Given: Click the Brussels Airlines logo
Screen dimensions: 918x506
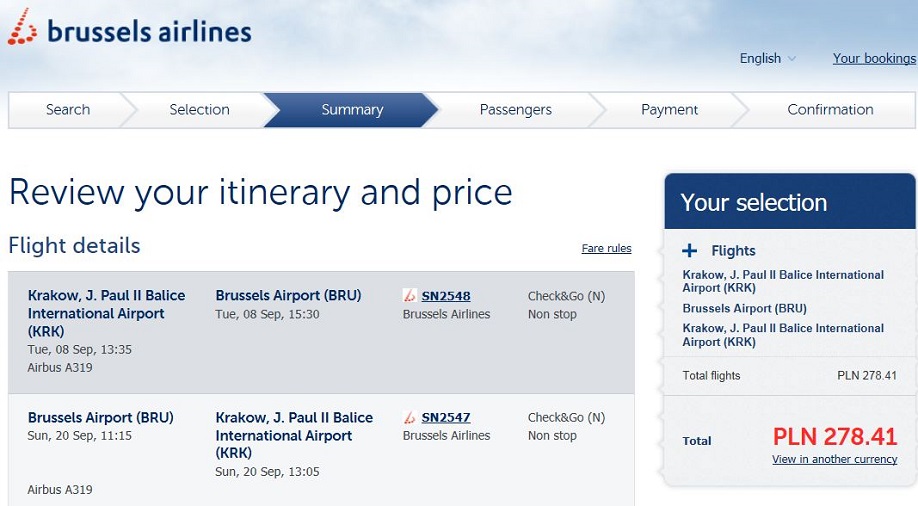Looking at the screenshot, I should [x=129, y=28].
